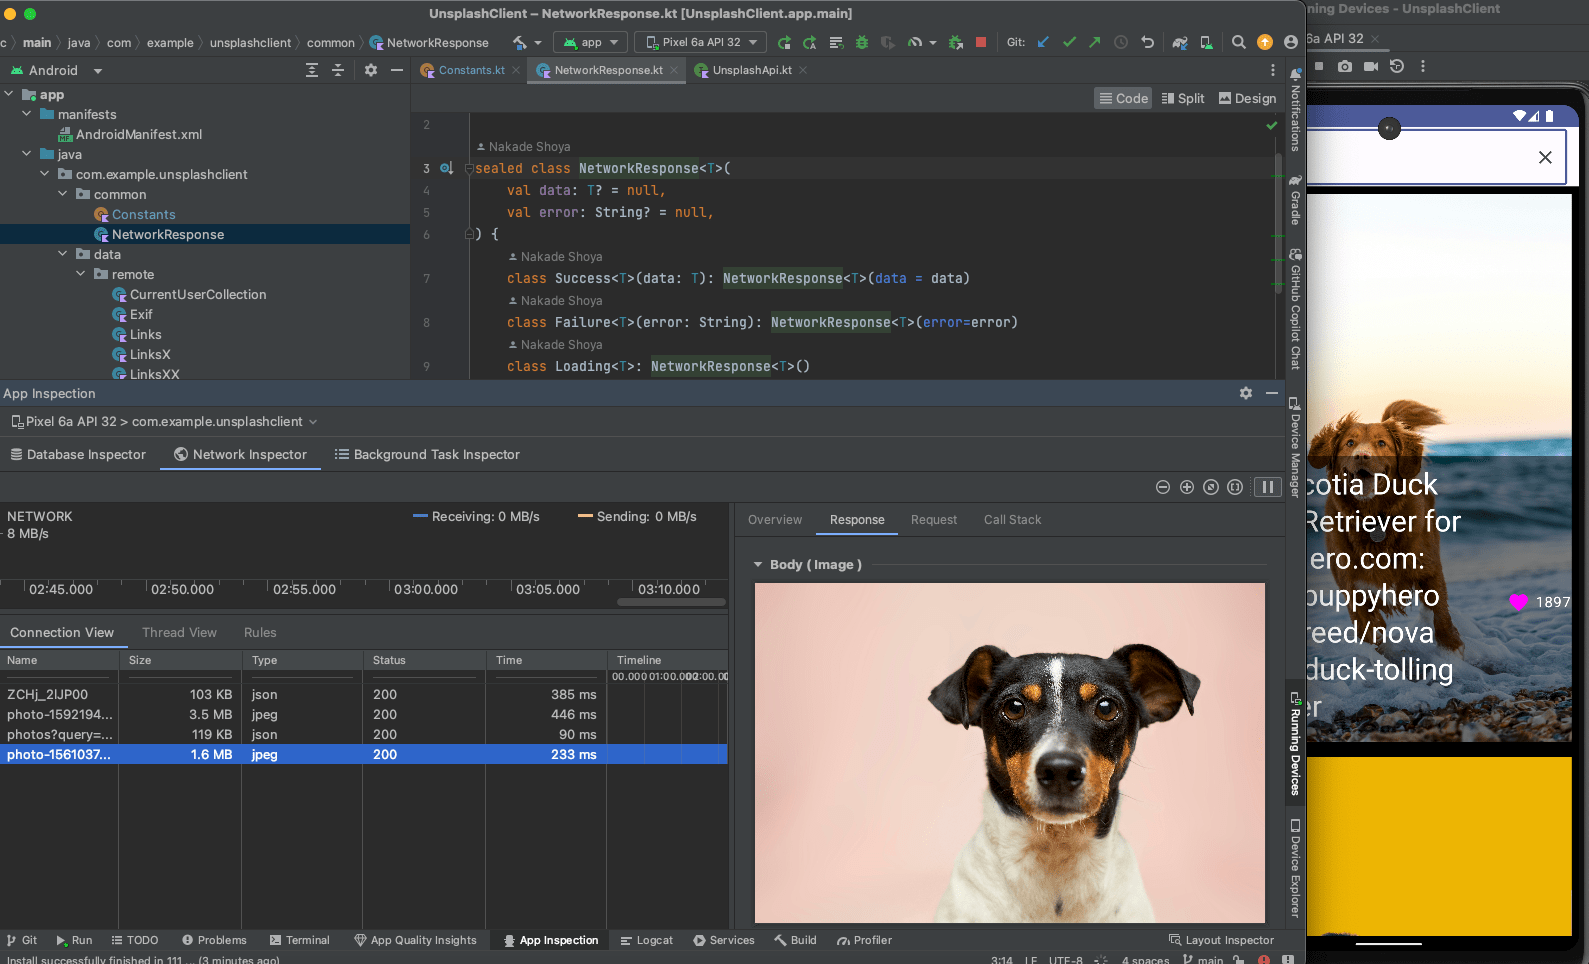This screenshot has width=1589, height=964.
Task: Open the Search Everywhere magnifier icon
Action: tap(1238, 42)
